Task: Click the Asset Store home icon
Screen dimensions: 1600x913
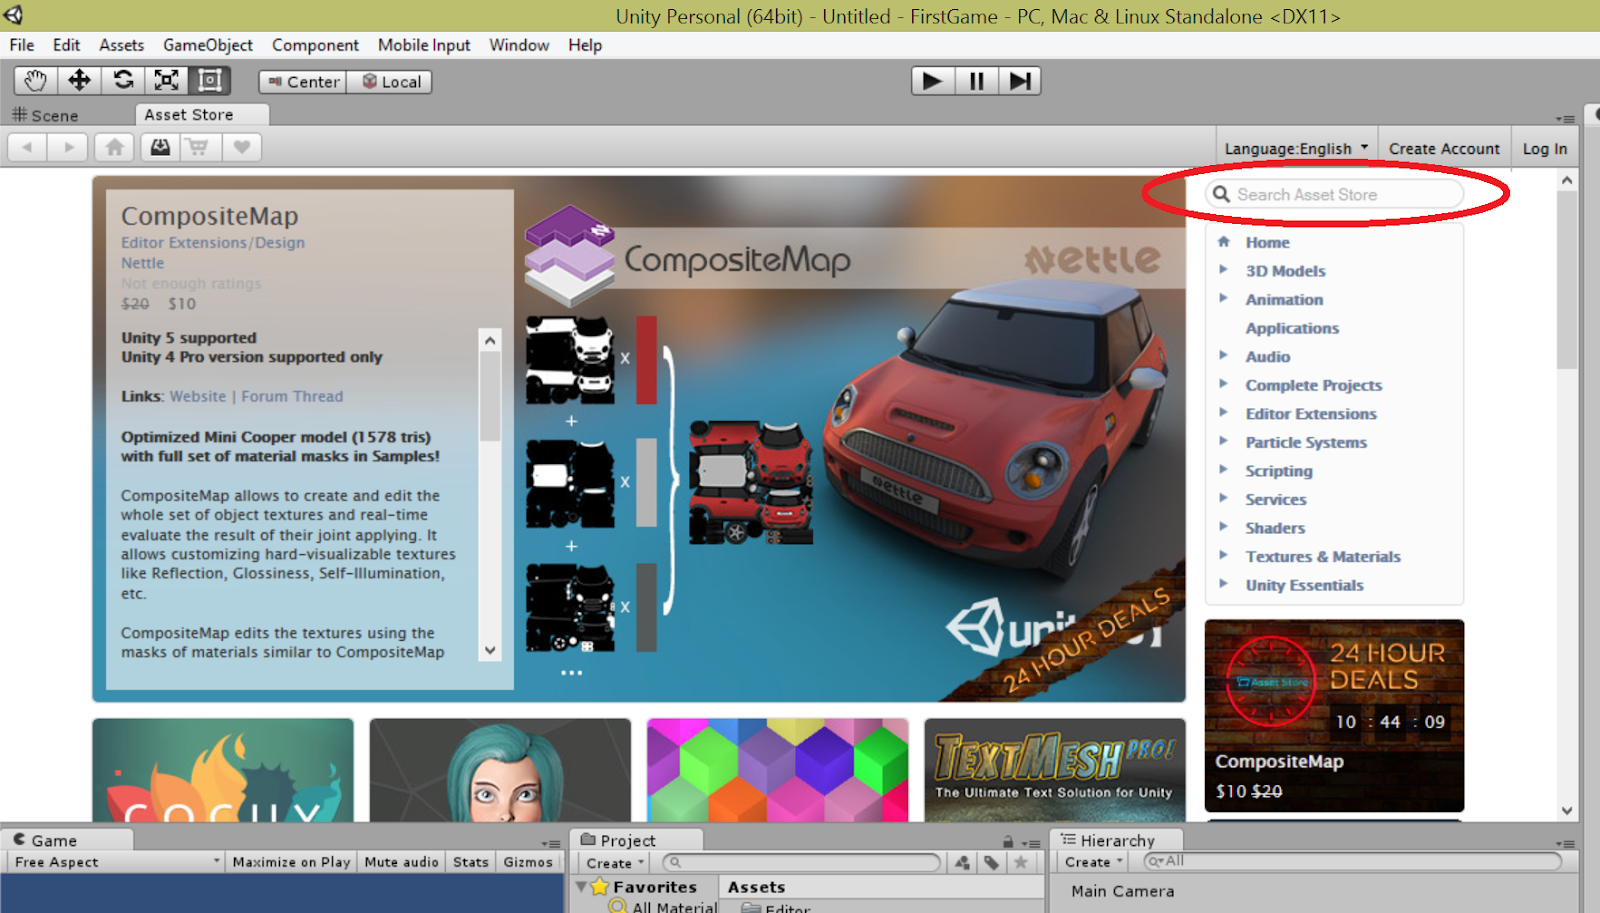Action: click(x=115, y=147)
